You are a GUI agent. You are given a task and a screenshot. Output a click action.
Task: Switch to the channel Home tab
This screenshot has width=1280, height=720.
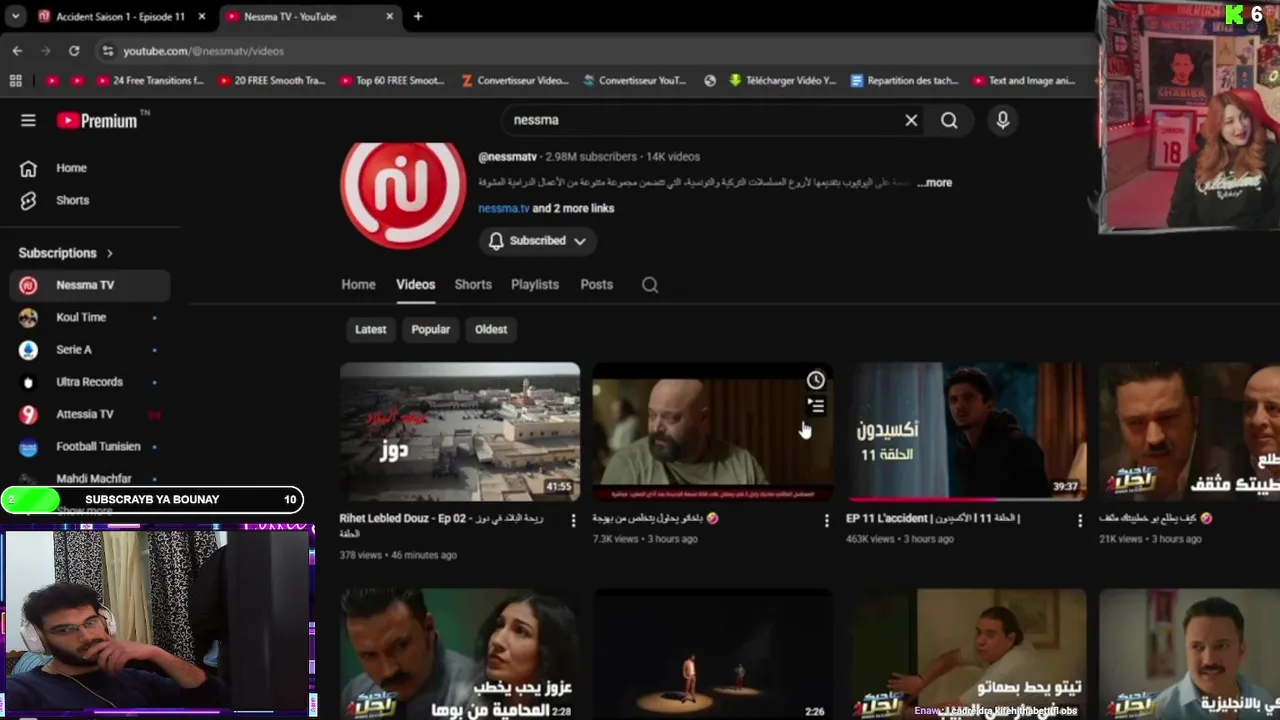click(358, 285)
